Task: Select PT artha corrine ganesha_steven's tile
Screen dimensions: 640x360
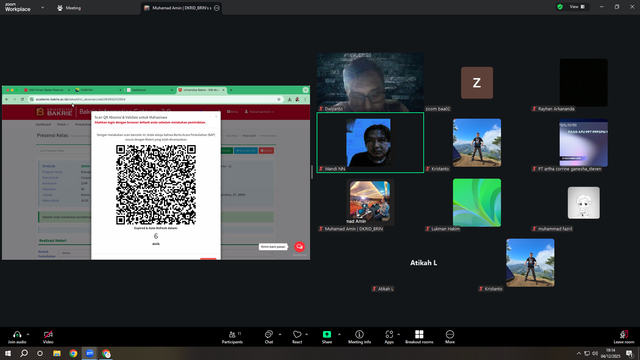Action: 583,143
